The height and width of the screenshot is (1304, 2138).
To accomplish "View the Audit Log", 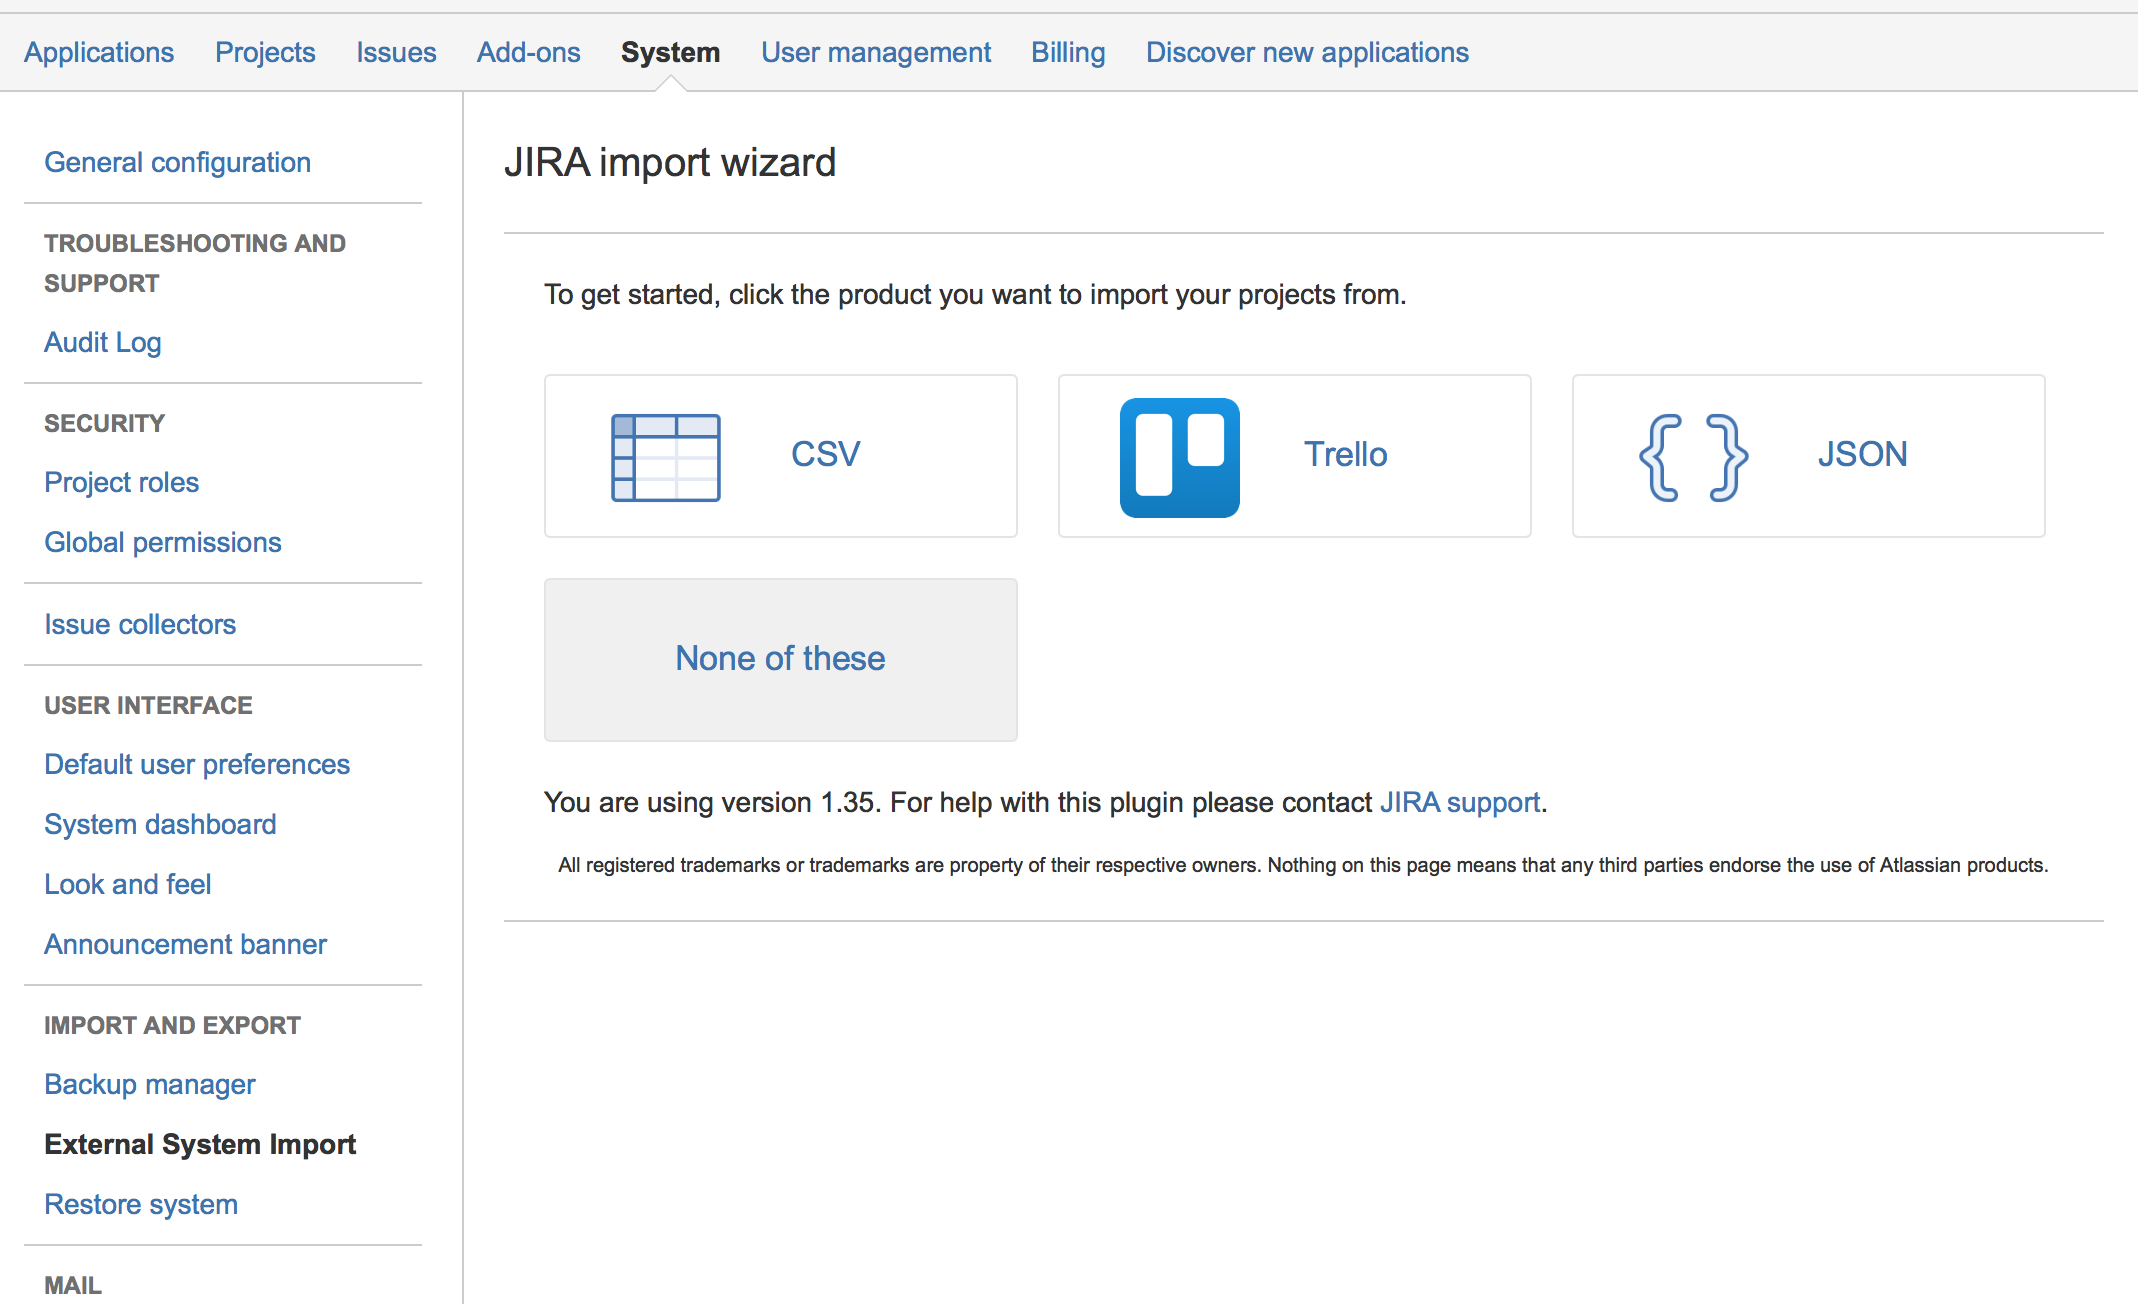I will tap(102, 342).
